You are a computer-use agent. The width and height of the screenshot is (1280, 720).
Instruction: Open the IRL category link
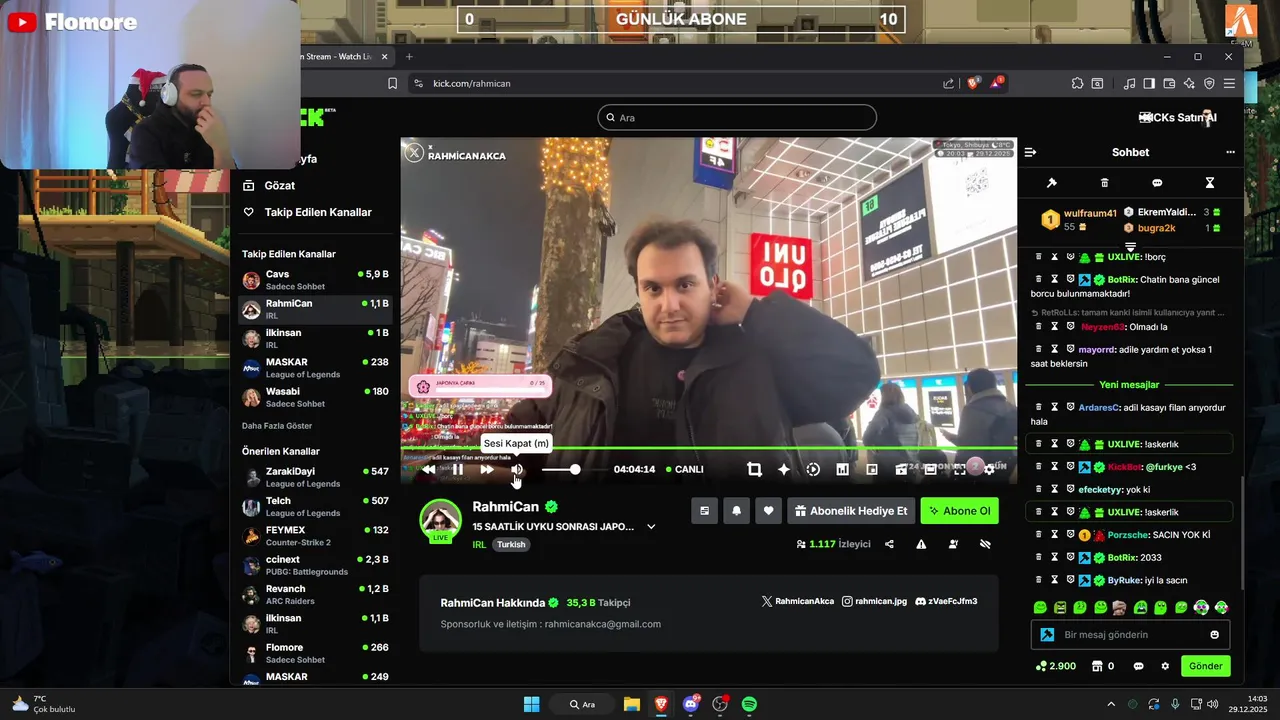[x=479, y=545]
